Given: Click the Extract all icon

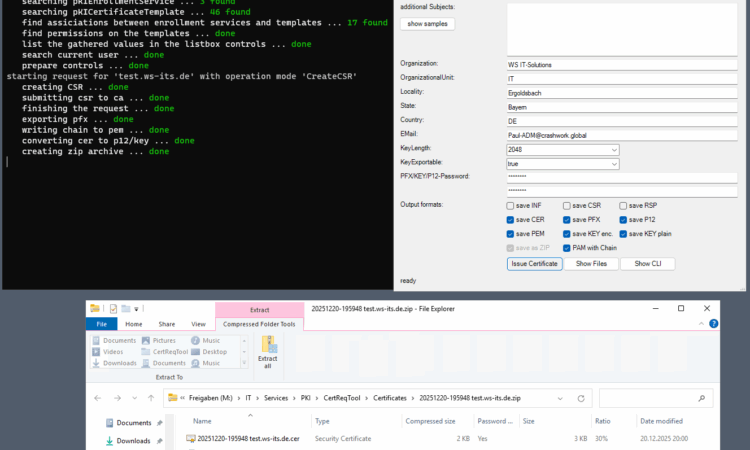Looking at the screenshot, I should tap(267, 353).
